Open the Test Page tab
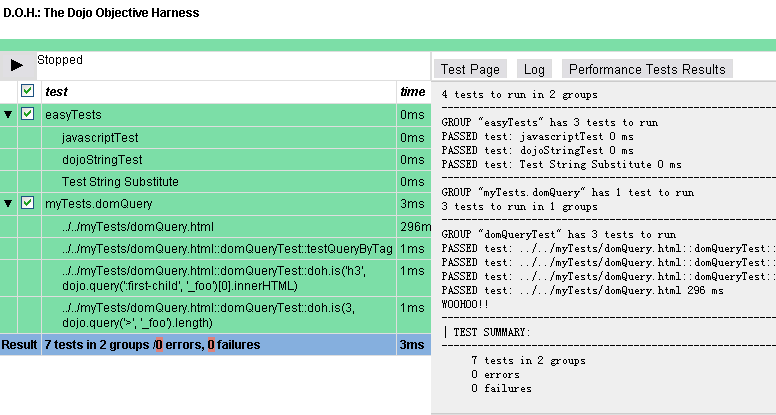This screenshot has height=415, width=776. (x=470, y=69)
